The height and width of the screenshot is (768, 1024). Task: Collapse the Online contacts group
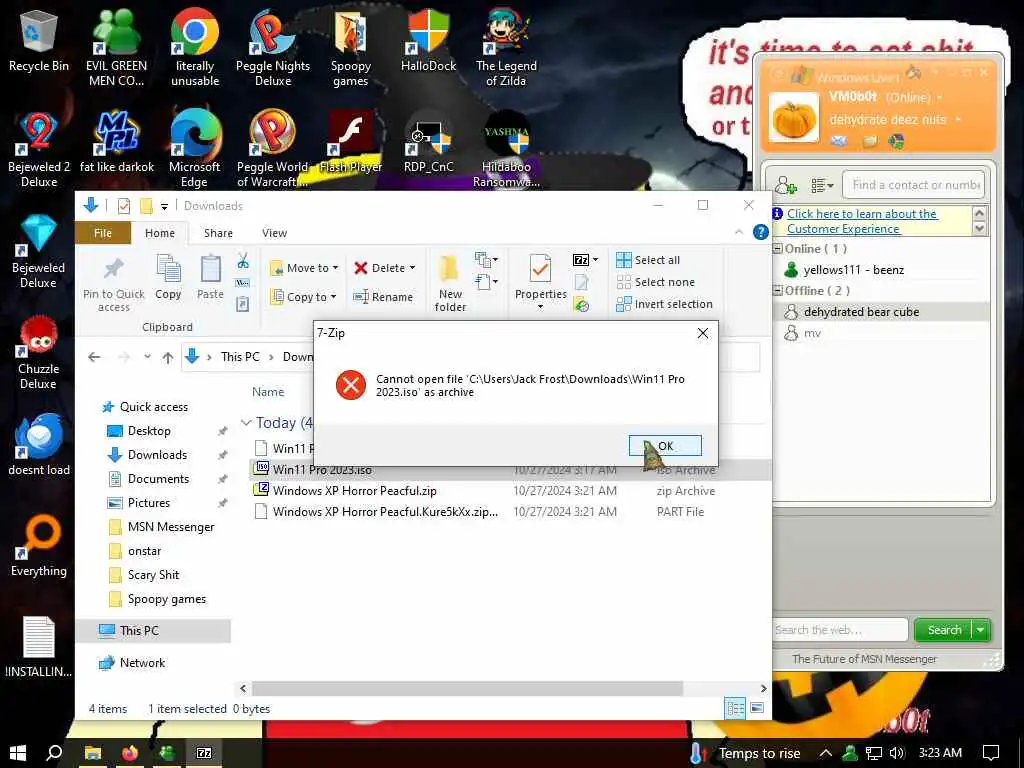tap(778, 248)
